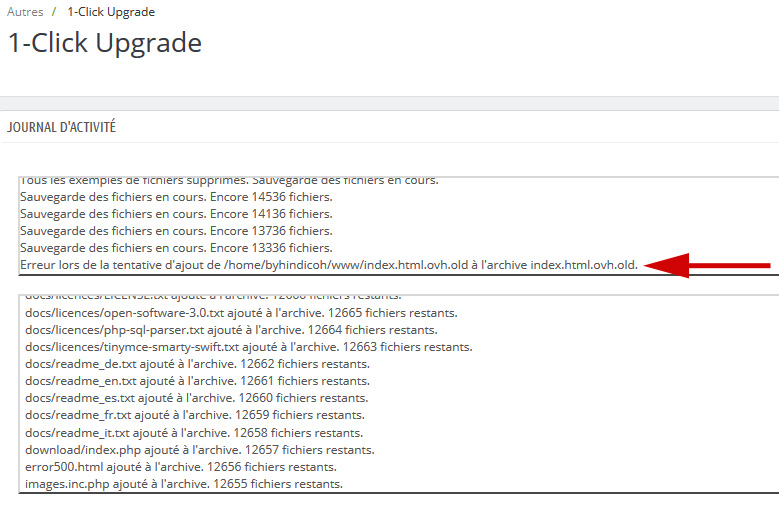Click the 1-Click Upgrade page title
The height and width of the screenshot is (511, 779).
[105, 43]
